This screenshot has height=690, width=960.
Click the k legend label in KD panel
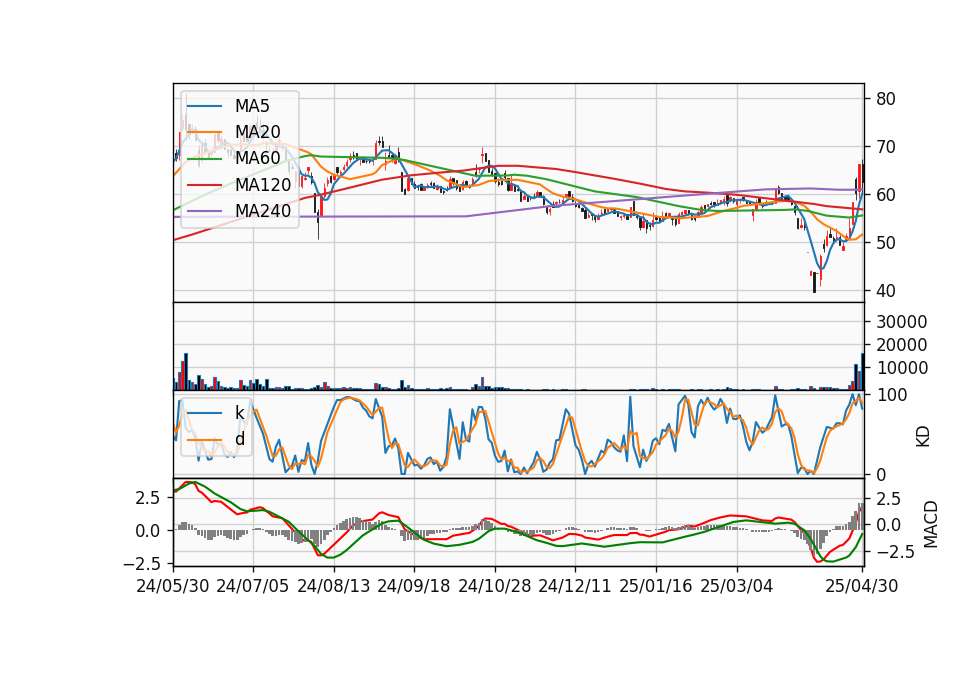click(239, 413)
